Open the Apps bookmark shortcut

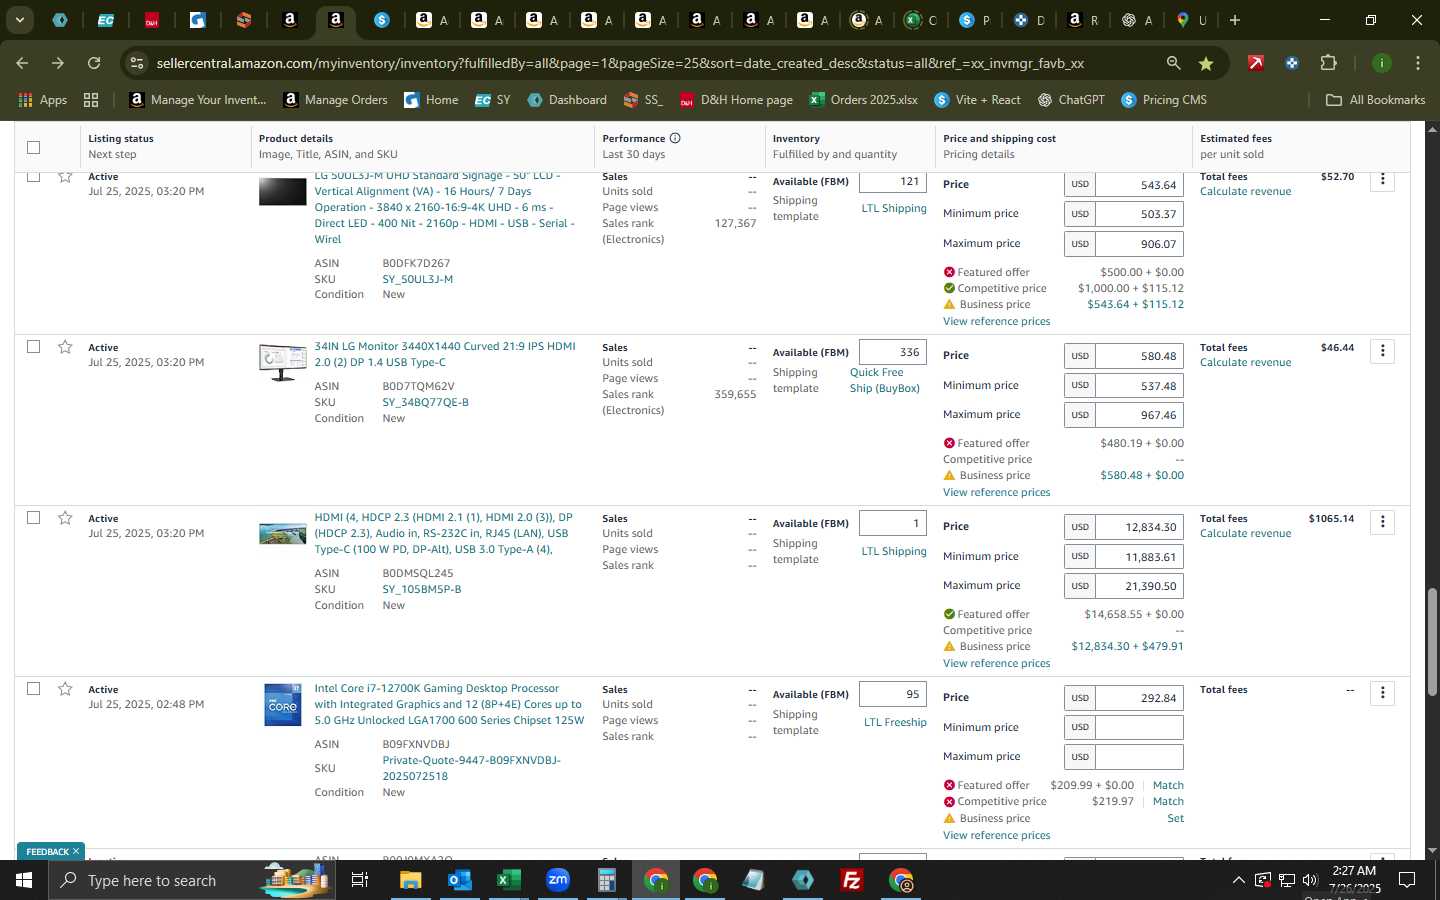(x=42, y=100)
